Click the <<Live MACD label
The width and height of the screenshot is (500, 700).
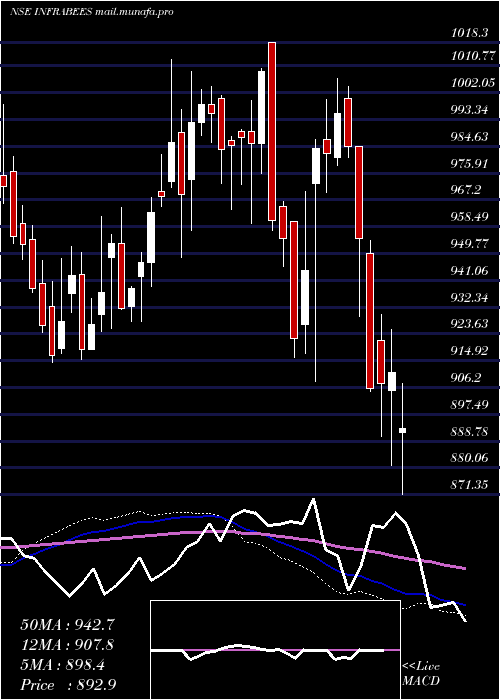coord(421,674)
